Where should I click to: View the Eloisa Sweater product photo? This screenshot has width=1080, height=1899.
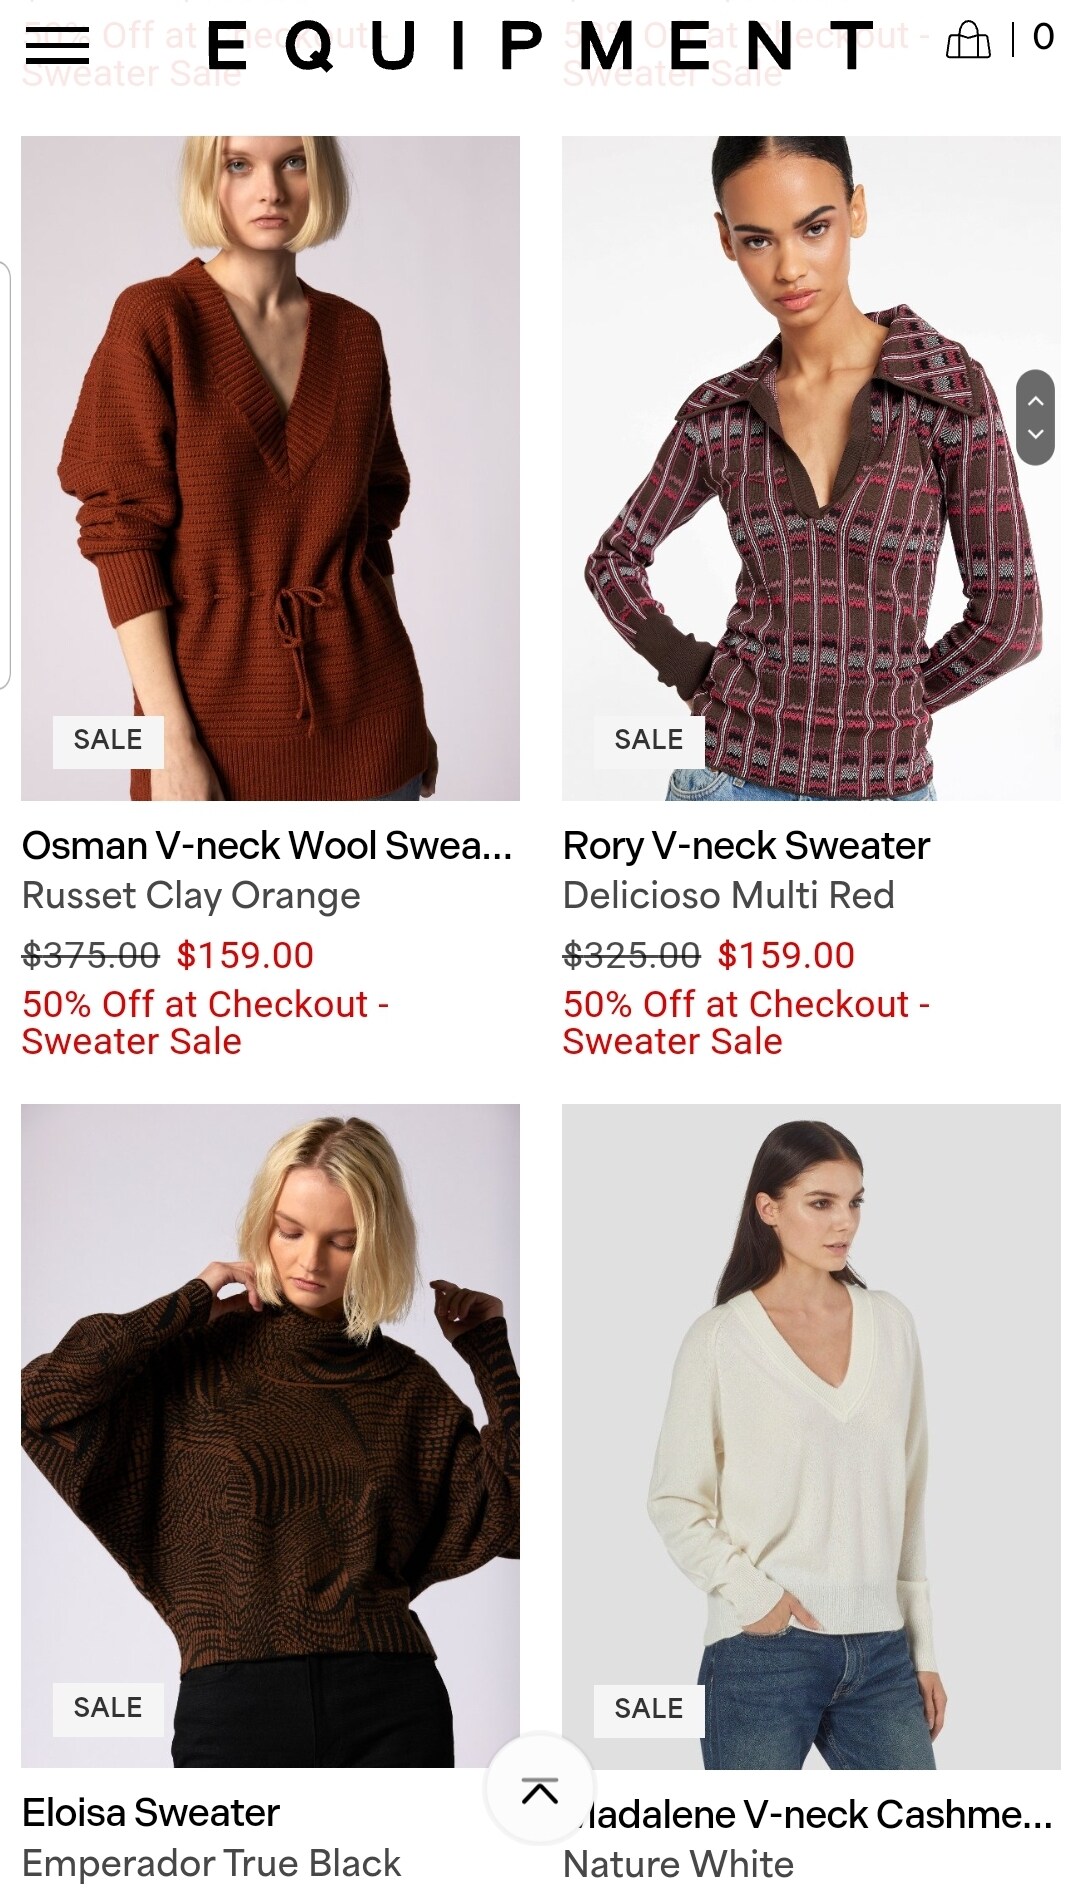(270, 1435)
